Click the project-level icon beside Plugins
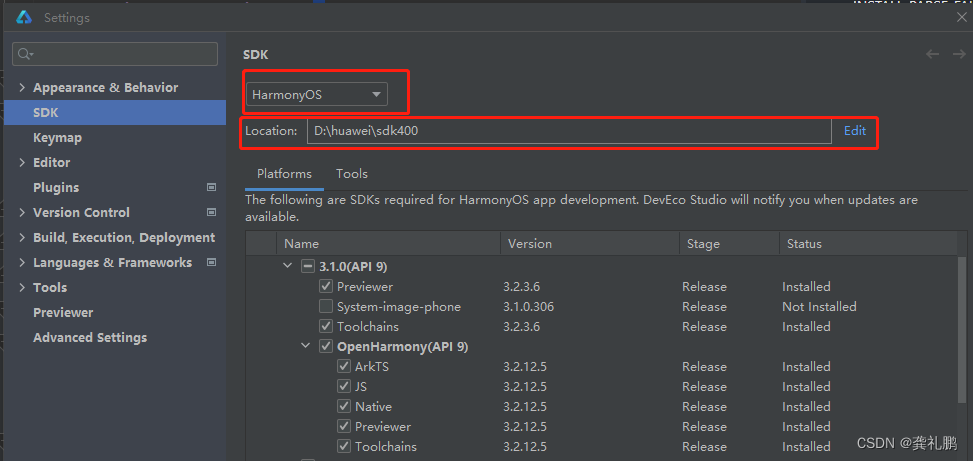This screenshot has height=461, width=973. [211, 187]
